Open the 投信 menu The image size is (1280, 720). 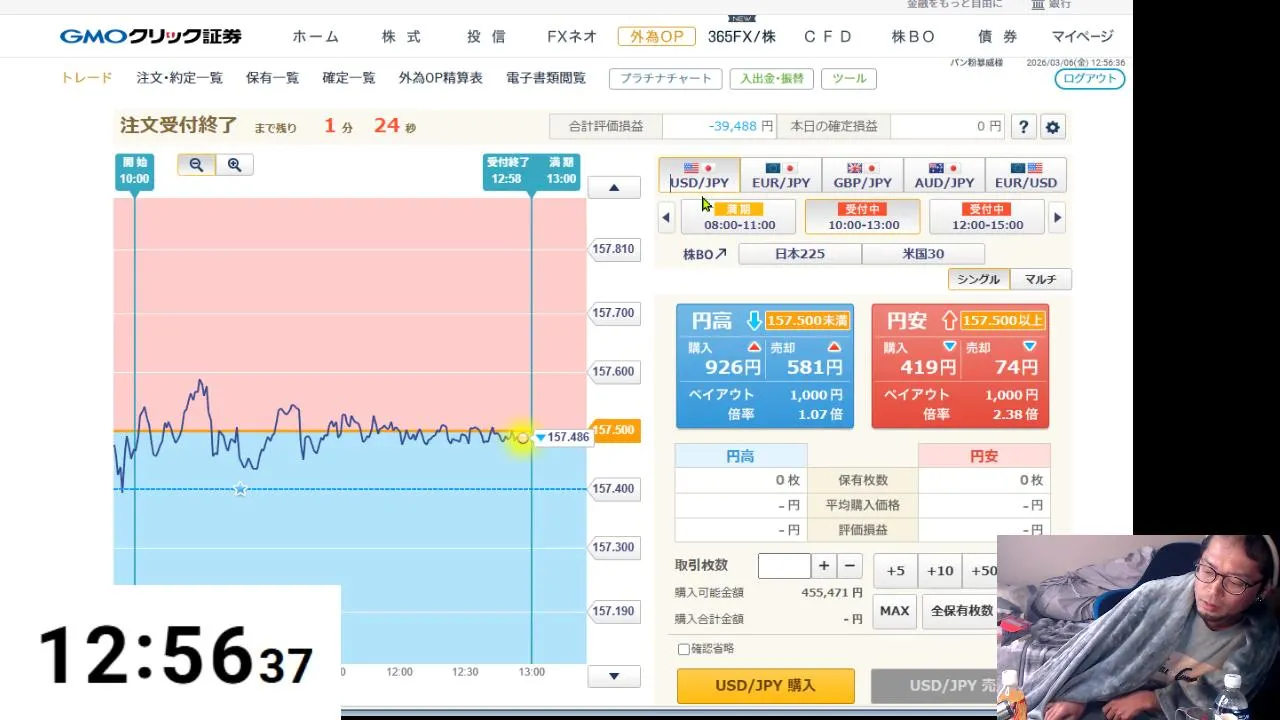coord(486,36)
